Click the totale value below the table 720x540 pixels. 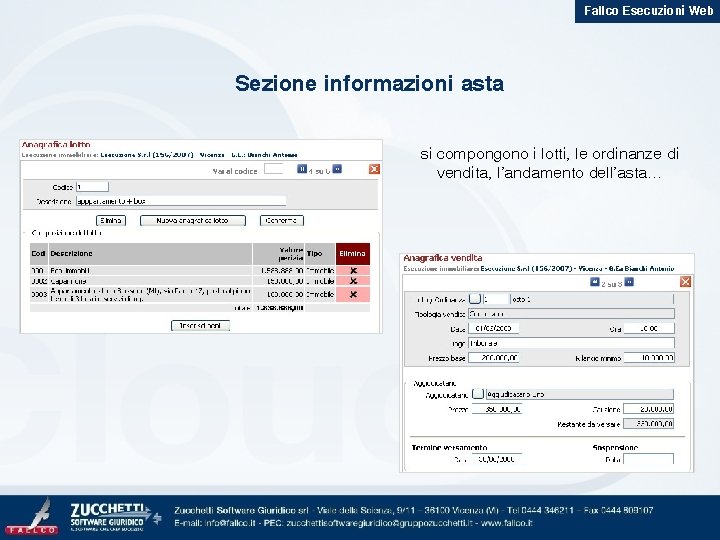pyautogui.click(x=279, y=308)
